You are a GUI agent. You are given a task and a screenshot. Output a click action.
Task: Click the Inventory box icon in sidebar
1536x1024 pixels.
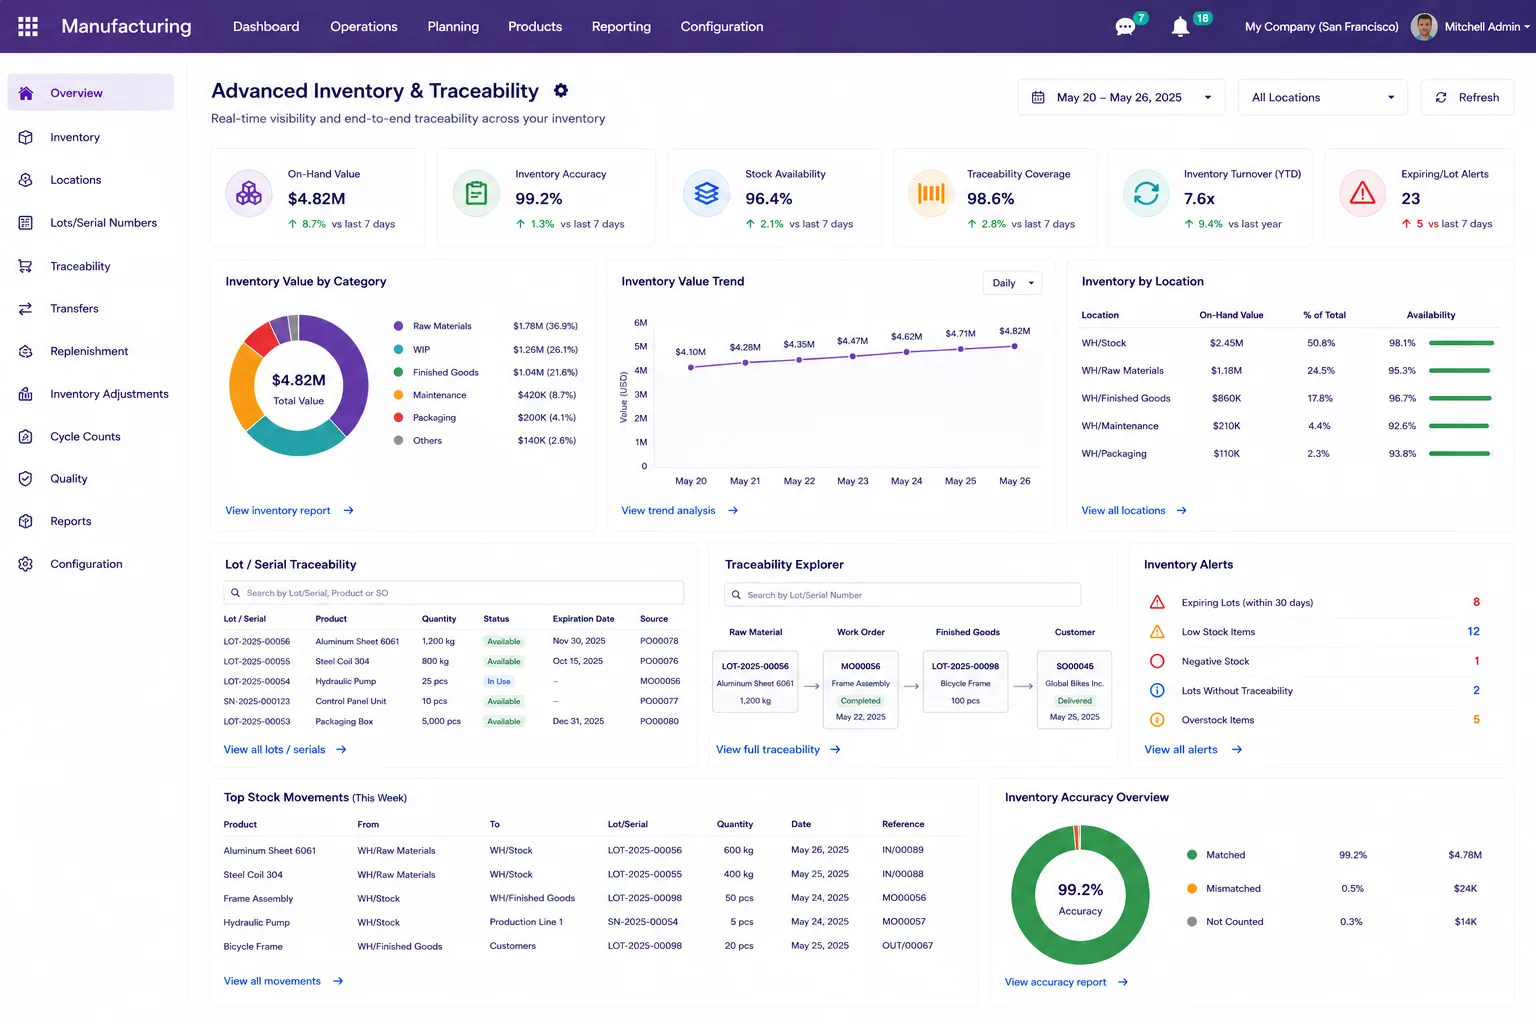coord(26,137)
